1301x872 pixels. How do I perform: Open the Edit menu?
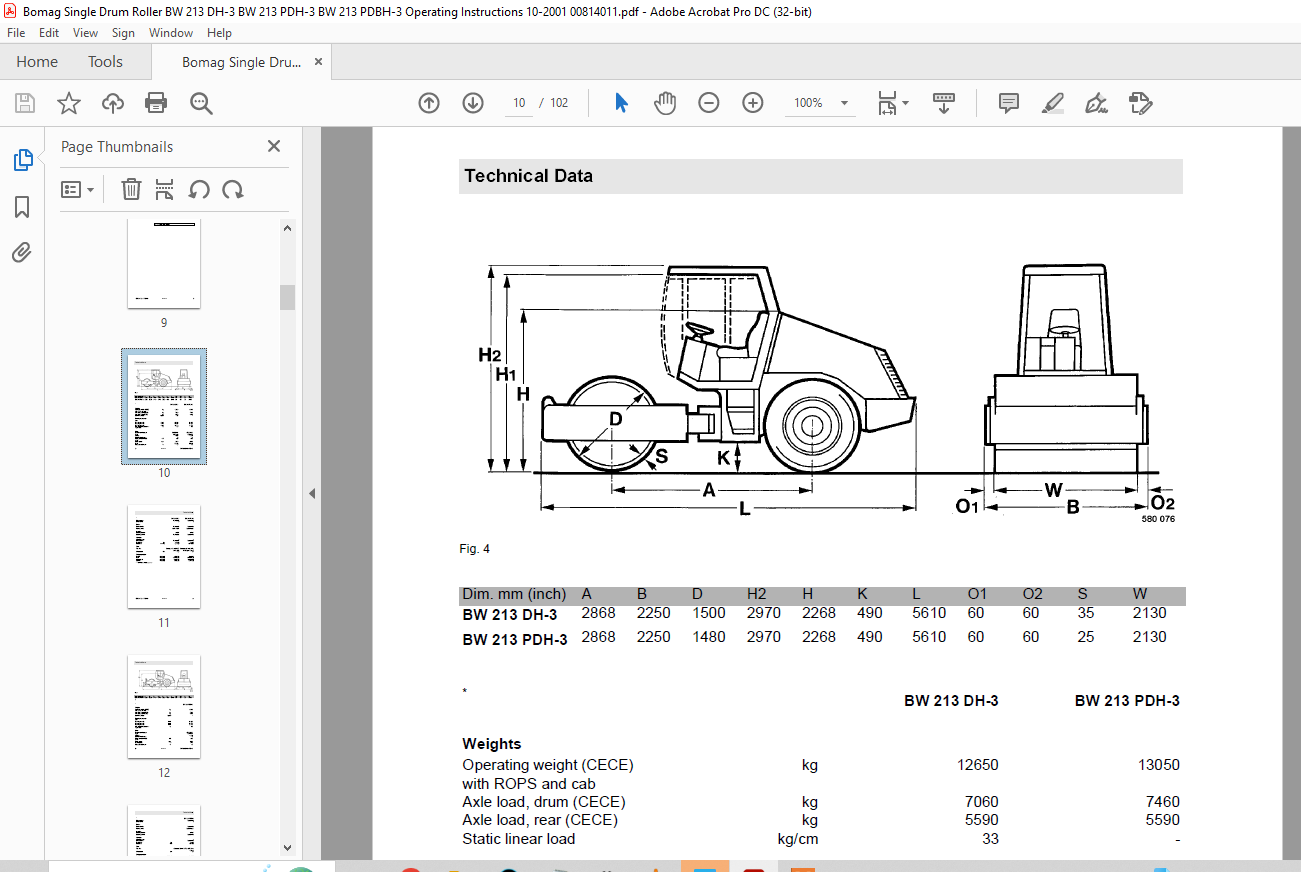click(x=49, y=33)
